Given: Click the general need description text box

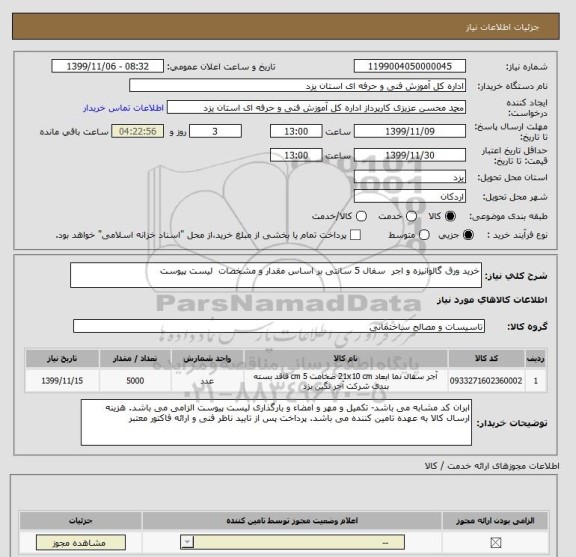Looking at the screenshot, I should tap(276, 275).
